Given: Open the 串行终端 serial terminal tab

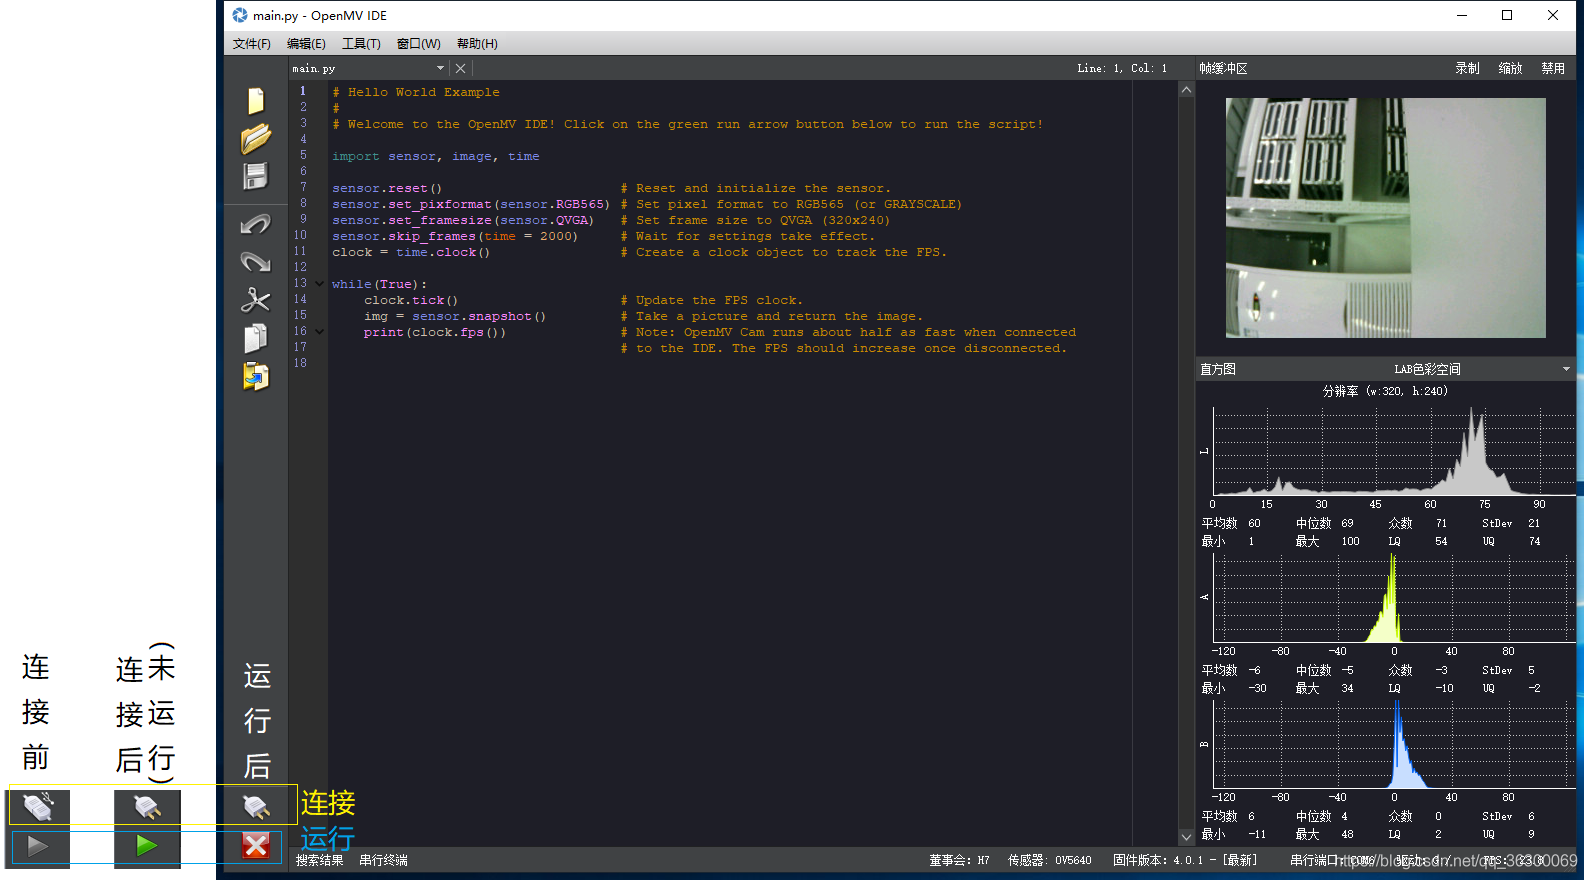Looking at the screenshot, I should (383, 860).
